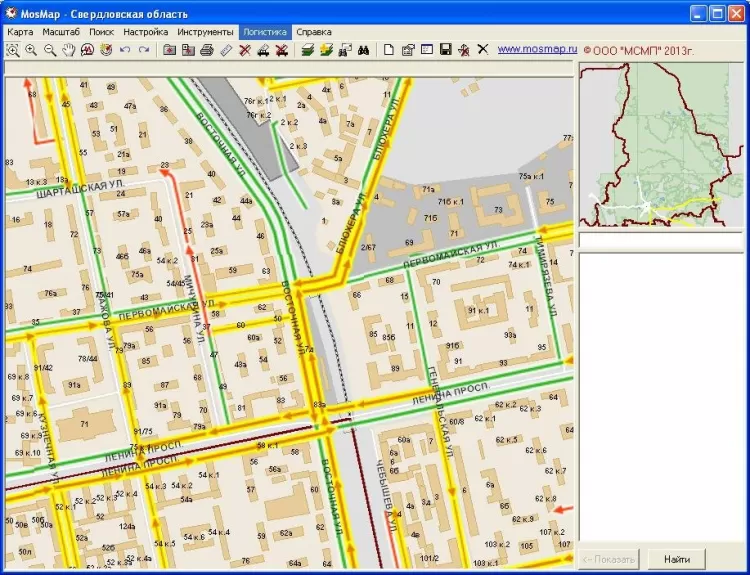This screenshot has height=575, width=750.
Task: Click the zoom out magnifier icon
Action: [50, 50]
